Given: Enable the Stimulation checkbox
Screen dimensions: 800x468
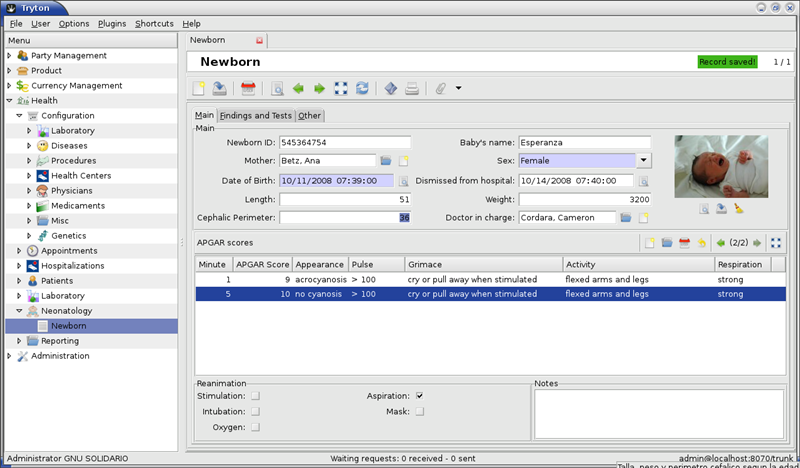Looking at the screenshot, I should [x=255, y=396].
